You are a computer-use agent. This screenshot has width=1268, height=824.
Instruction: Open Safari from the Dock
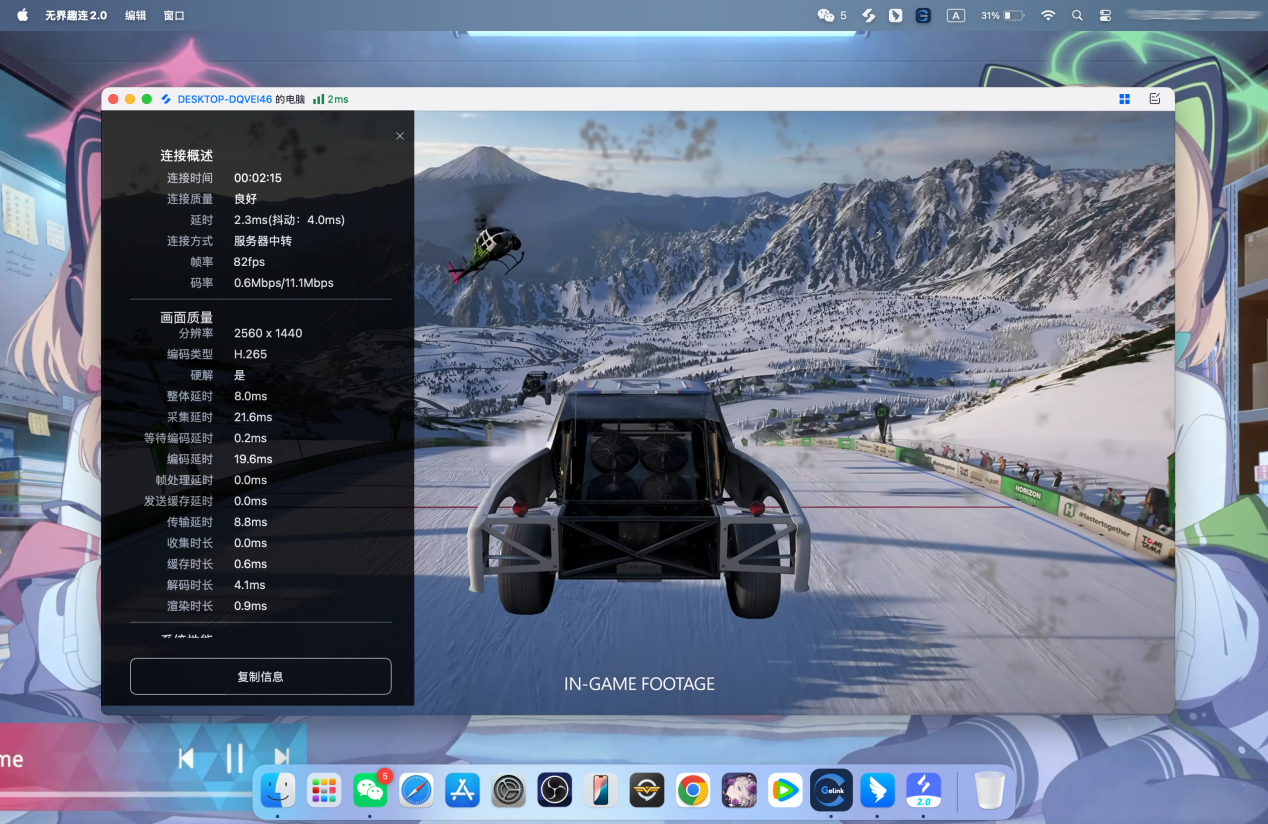[416, 790]
